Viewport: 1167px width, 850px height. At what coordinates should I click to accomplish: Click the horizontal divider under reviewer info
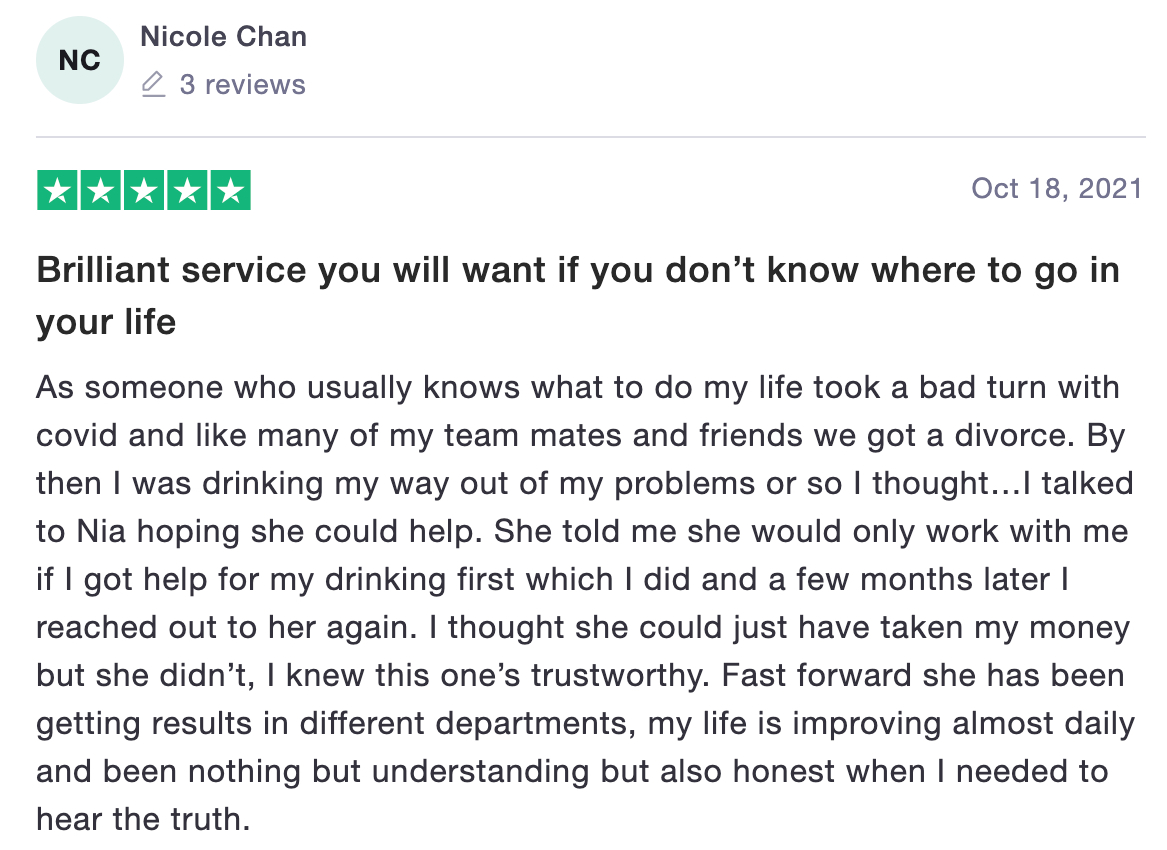coord(591,137)
